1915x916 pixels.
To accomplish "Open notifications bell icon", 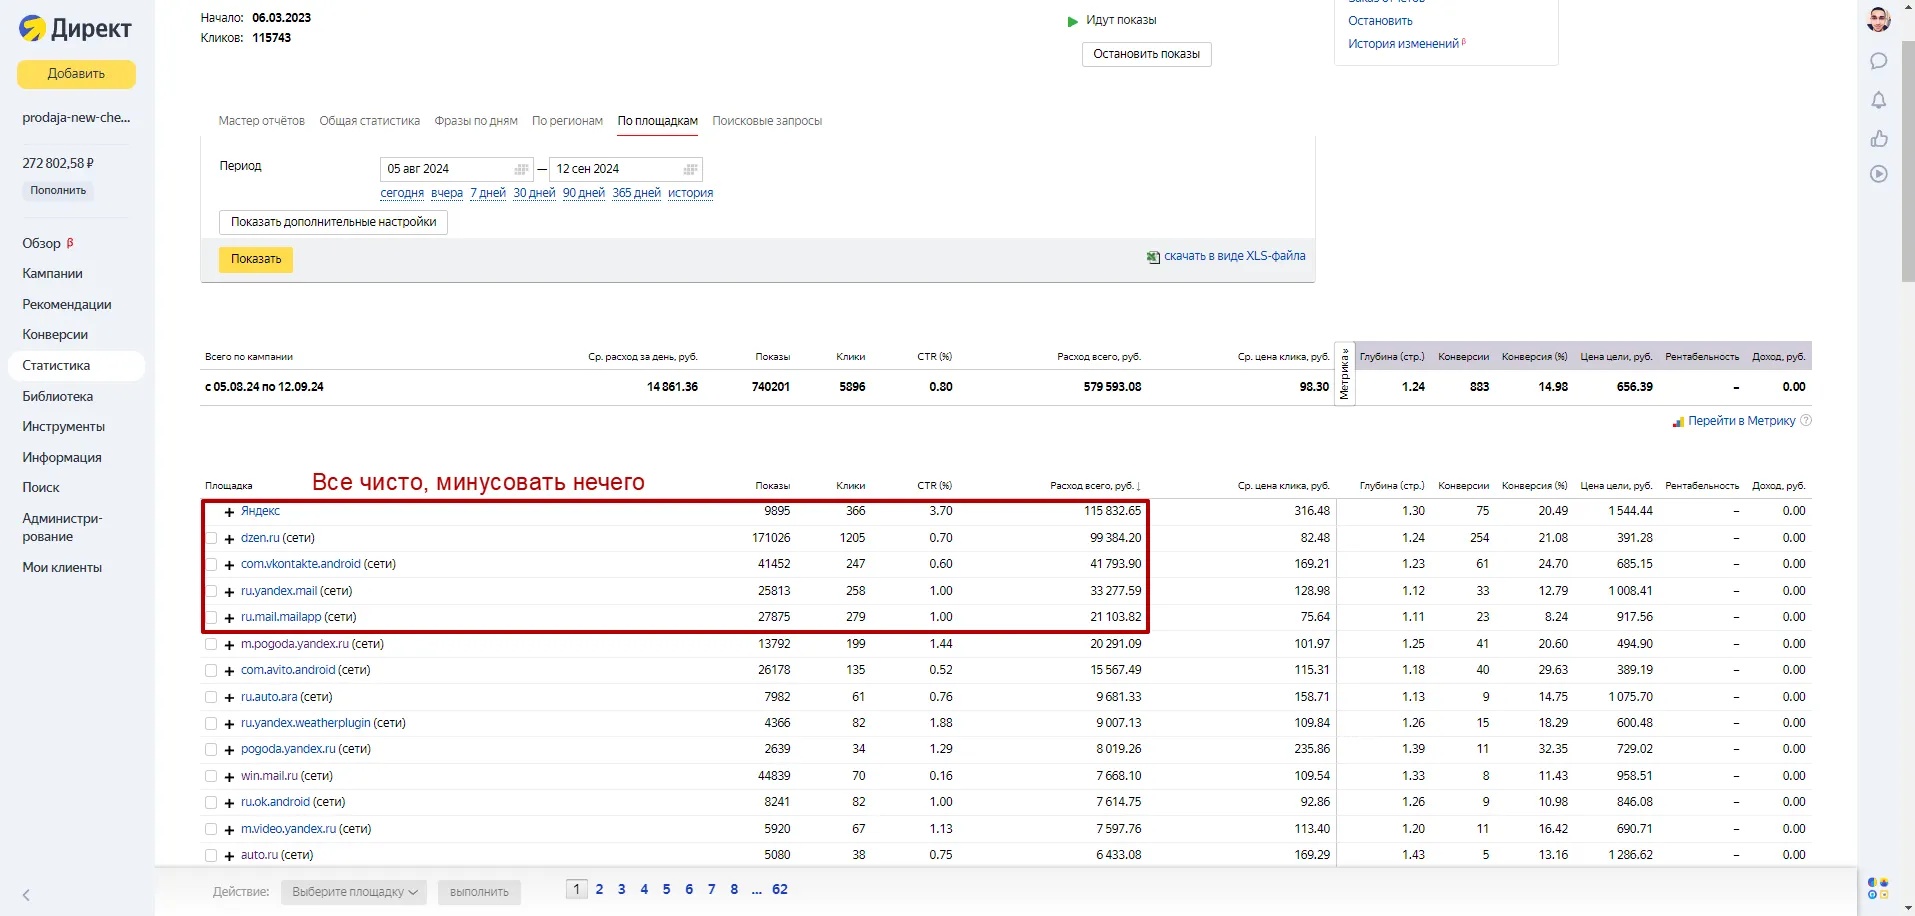I will [x=1879, y=100].
